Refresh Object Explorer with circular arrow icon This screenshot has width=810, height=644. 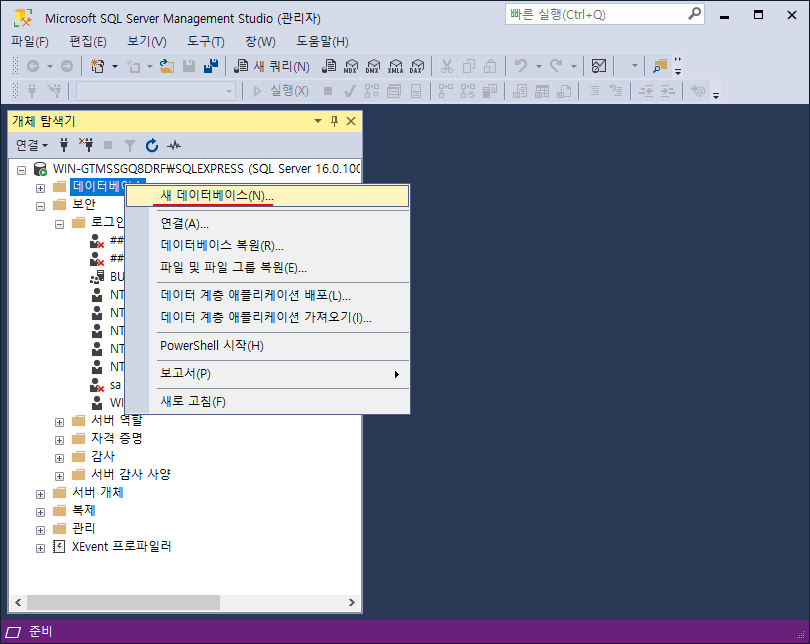(151, 146)
